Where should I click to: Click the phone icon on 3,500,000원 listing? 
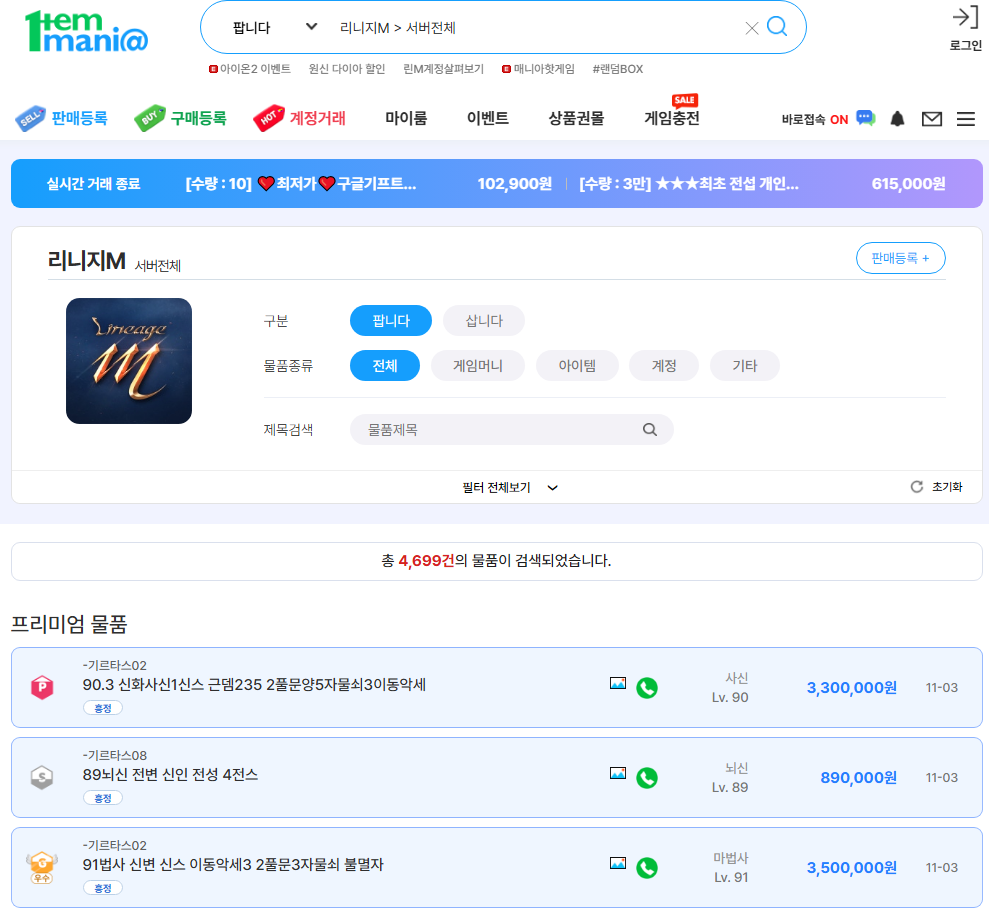tap(647, 868)
